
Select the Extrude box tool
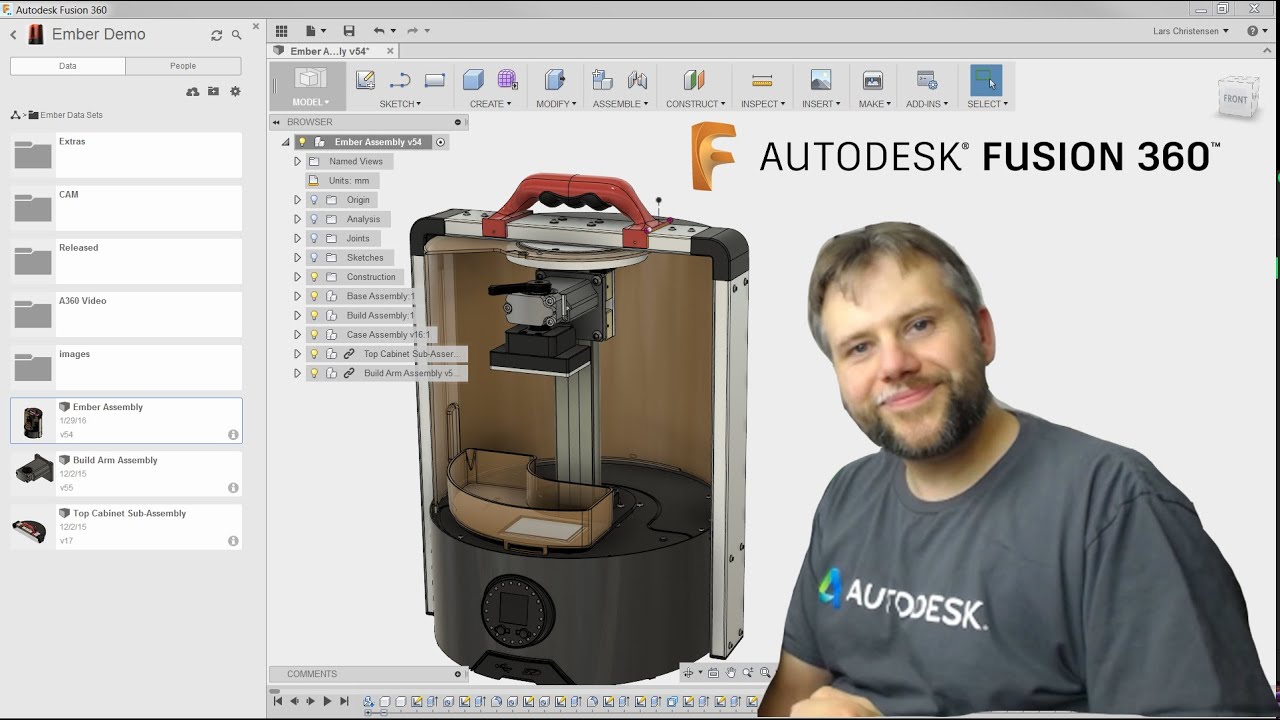click(x=474, y=80)
